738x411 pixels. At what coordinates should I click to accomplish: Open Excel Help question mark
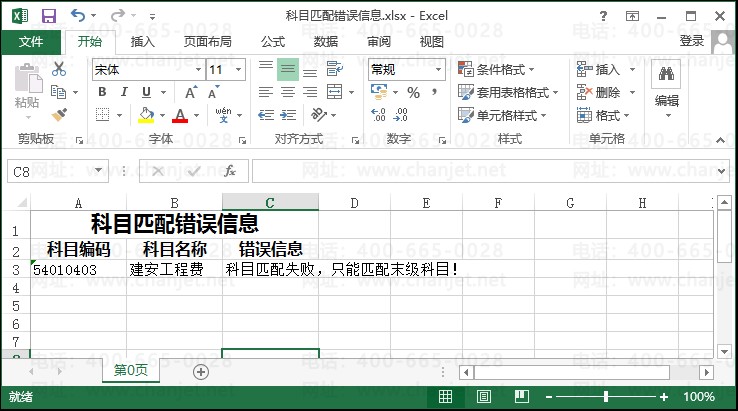(603, 16)
